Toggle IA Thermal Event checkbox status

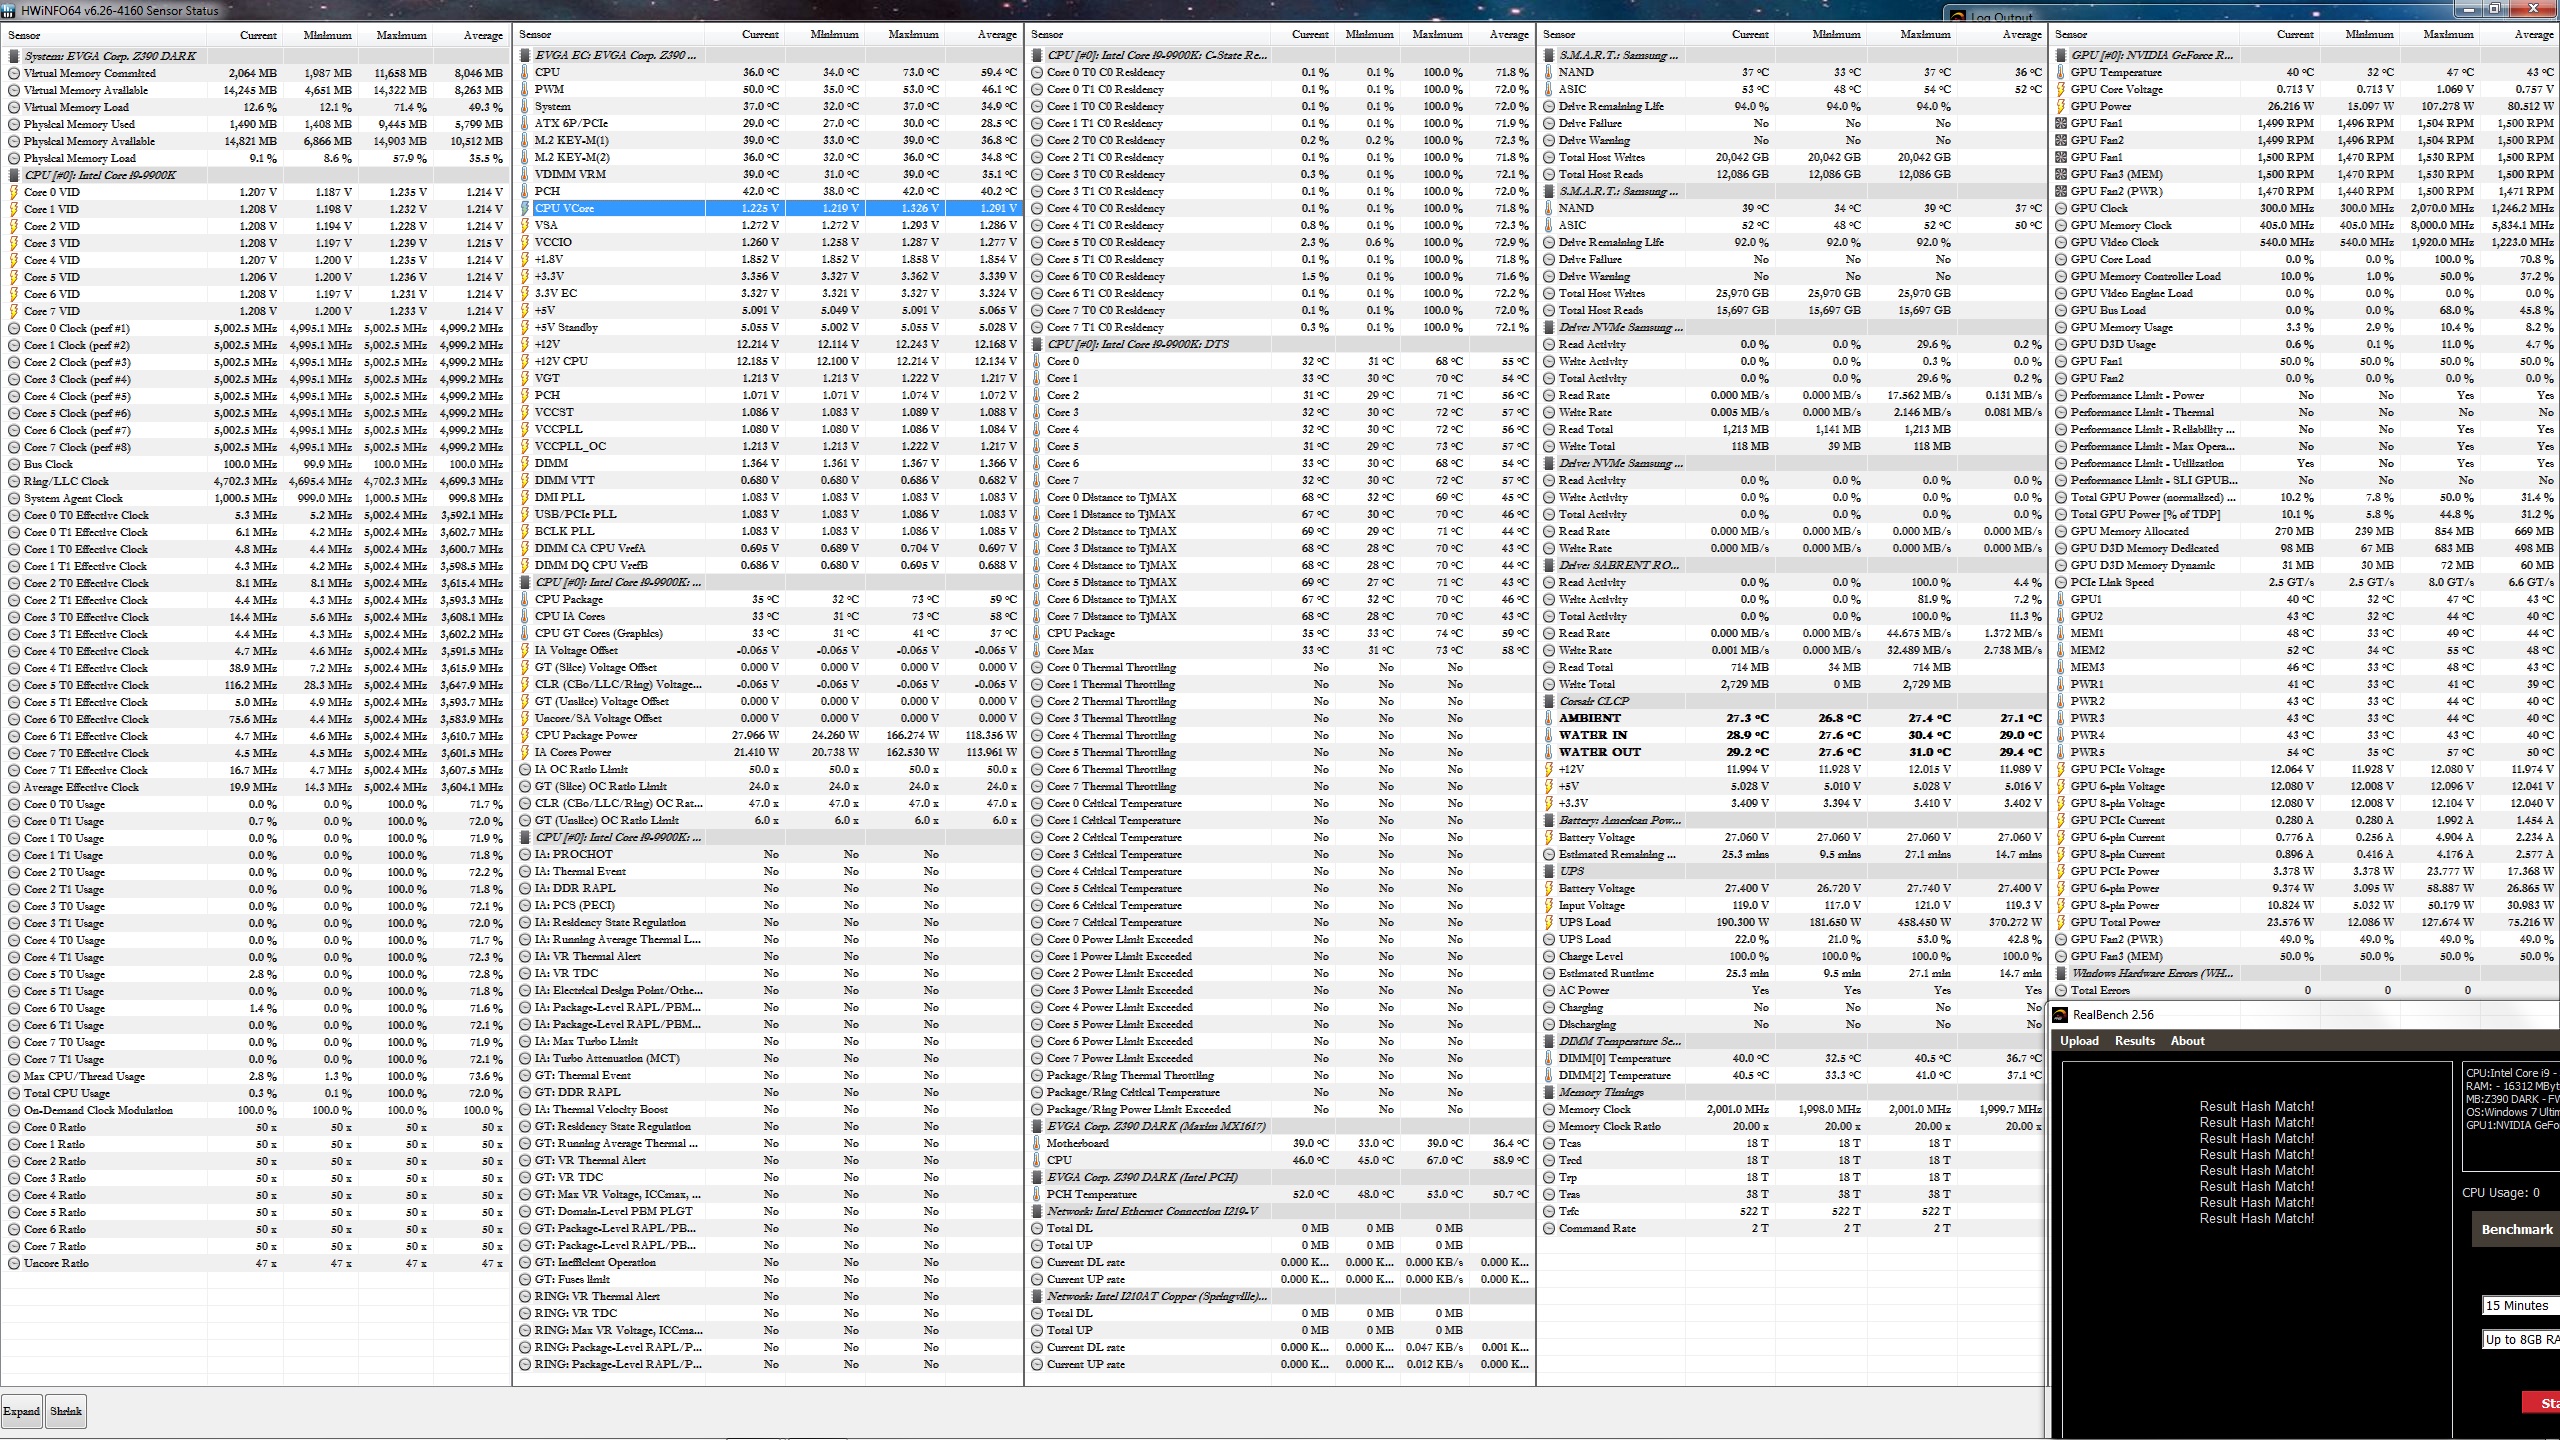[527, 870]
